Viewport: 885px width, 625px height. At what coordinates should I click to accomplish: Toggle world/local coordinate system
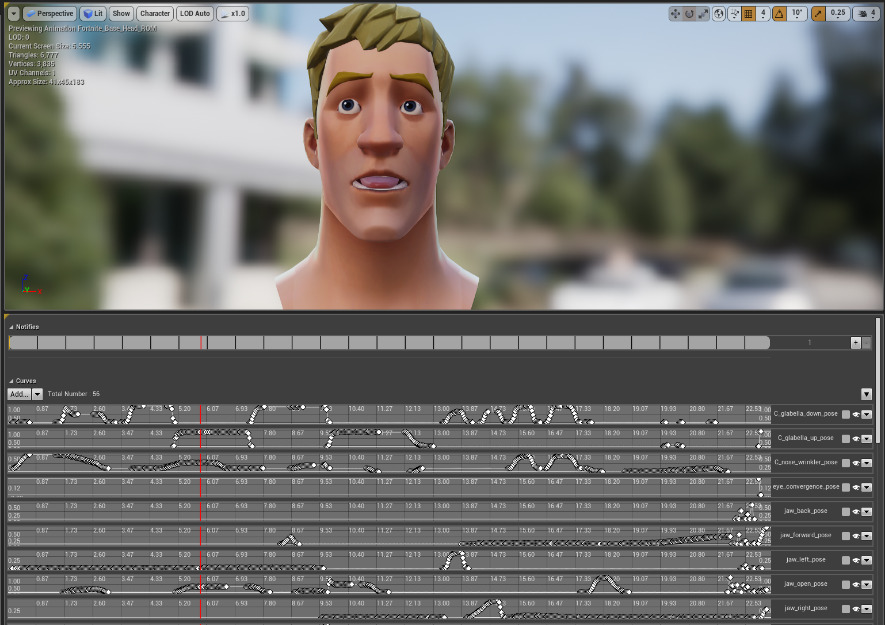[x=718, y=12]
